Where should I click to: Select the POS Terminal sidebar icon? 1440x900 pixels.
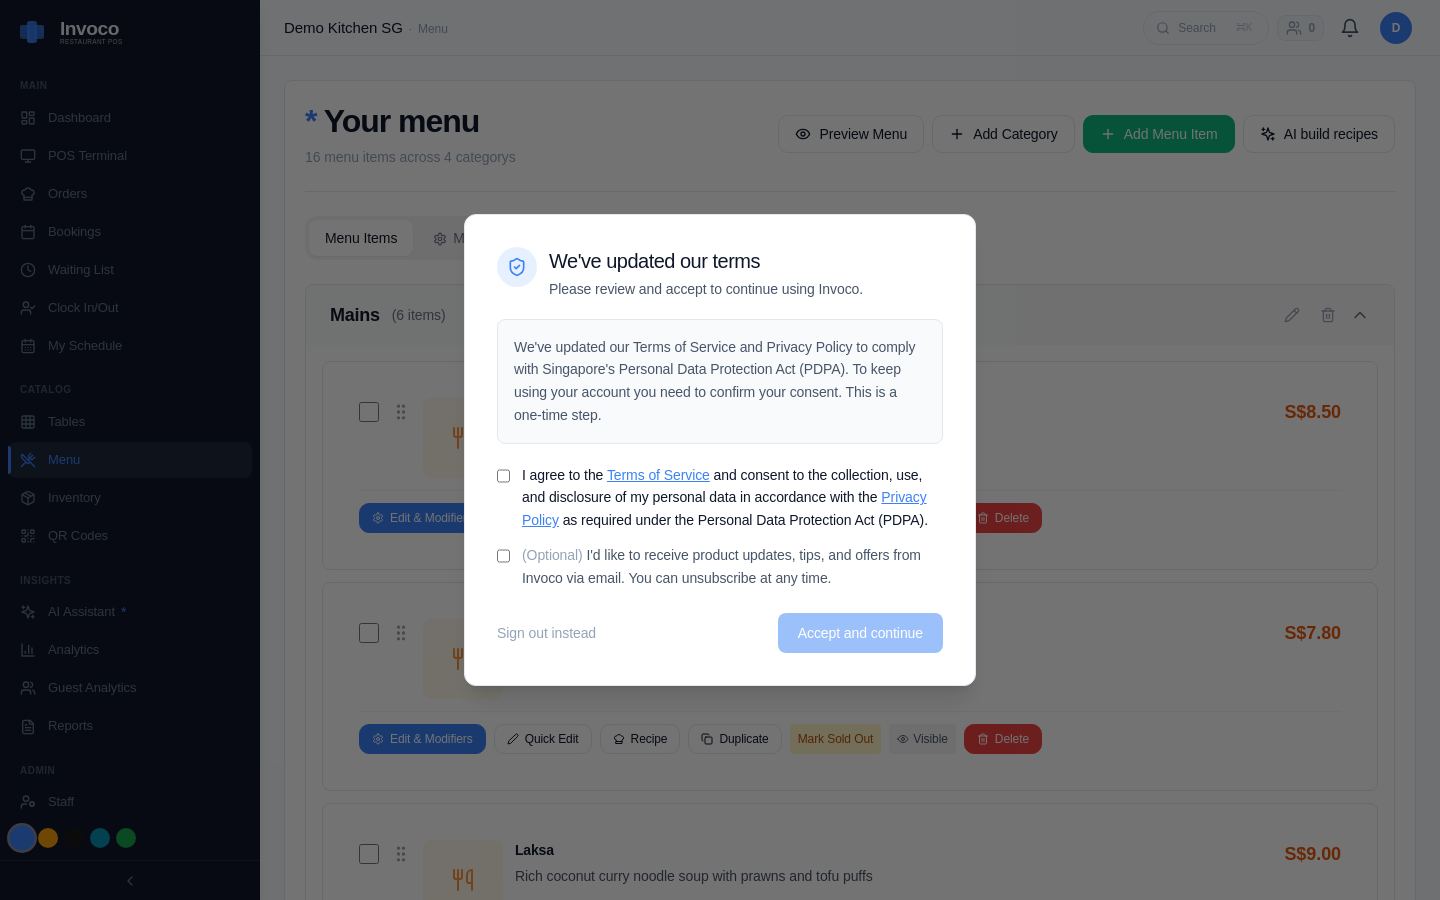coord(27,155)
